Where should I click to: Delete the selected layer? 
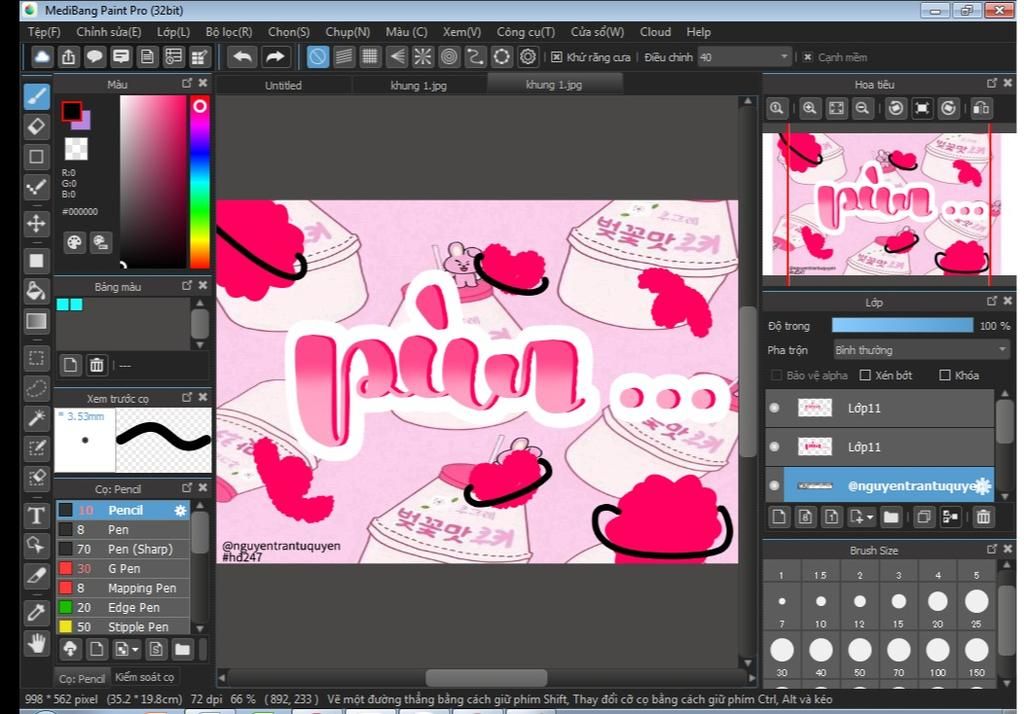point(983,517)
